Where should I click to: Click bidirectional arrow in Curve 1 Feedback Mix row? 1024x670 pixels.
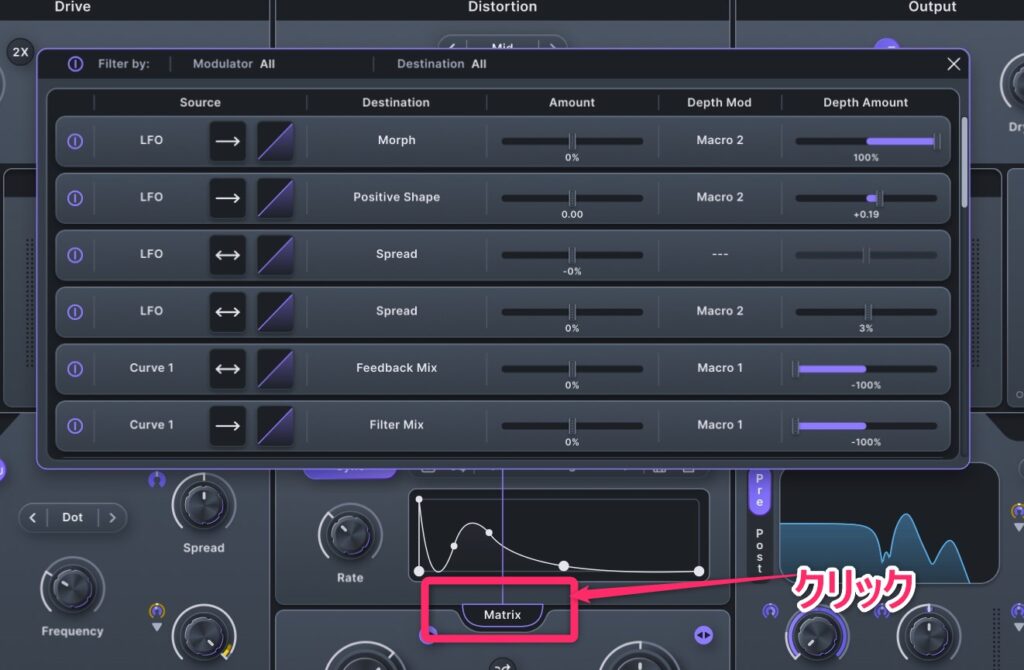click(x=228, y=368)
